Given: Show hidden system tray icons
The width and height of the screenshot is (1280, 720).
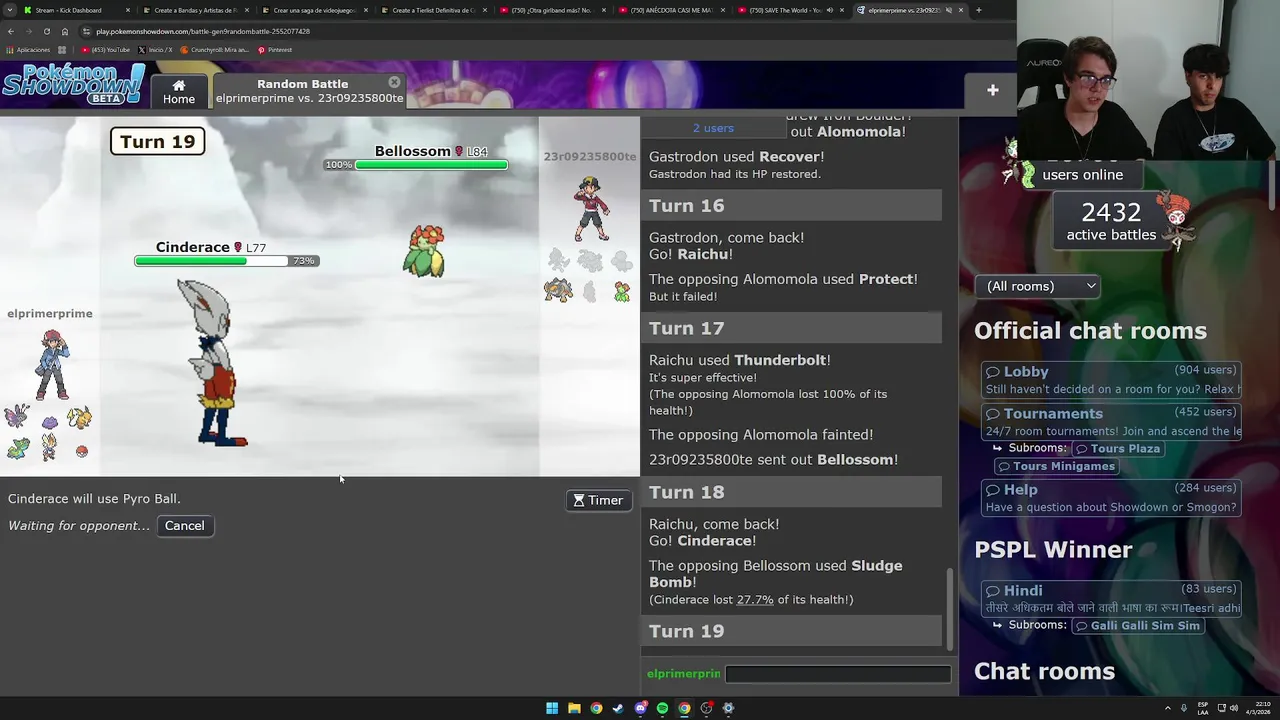Looking at the screenshot, I should click(x=1169, y=708).
